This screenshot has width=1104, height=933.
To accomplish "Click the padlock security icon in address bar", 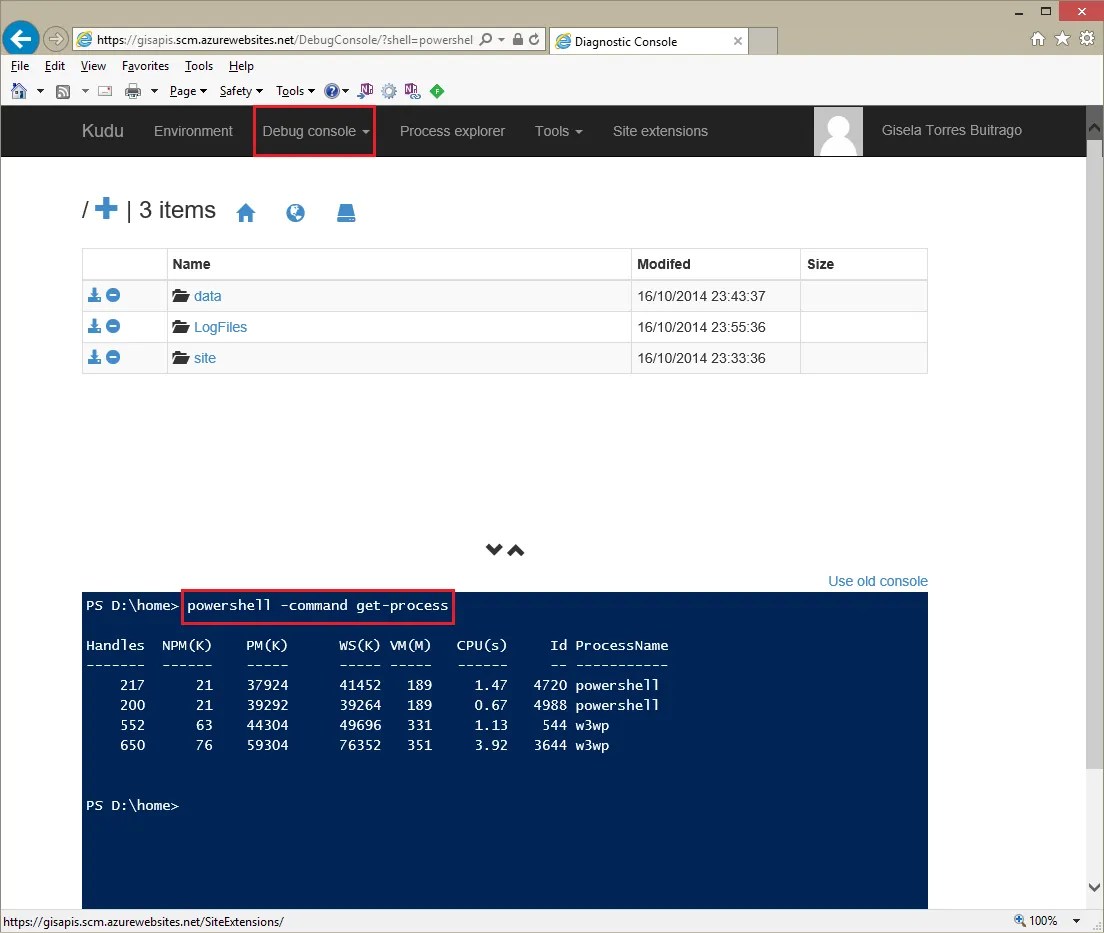I will point(518,39).
